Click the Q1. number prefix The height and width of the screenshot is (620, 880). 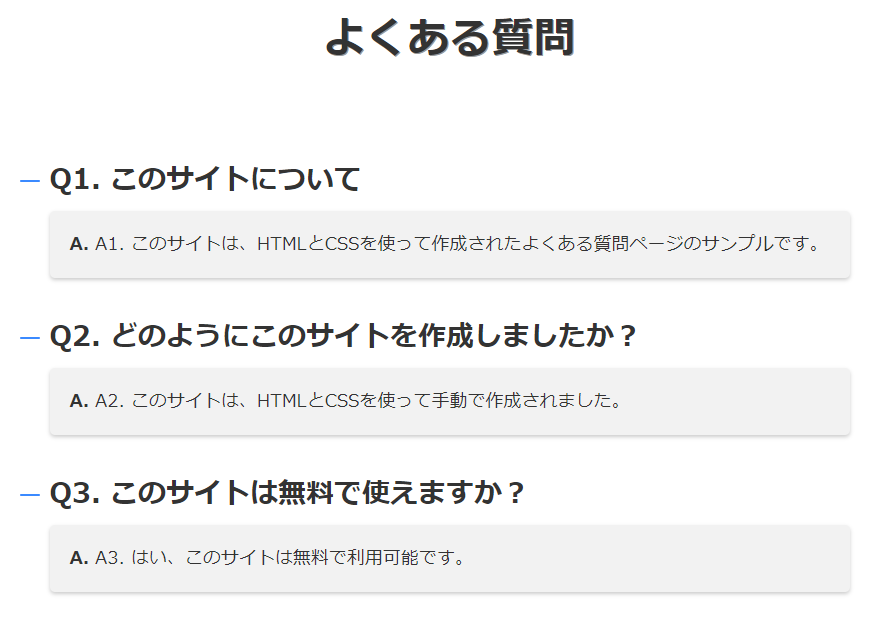(x=75, y=180)
